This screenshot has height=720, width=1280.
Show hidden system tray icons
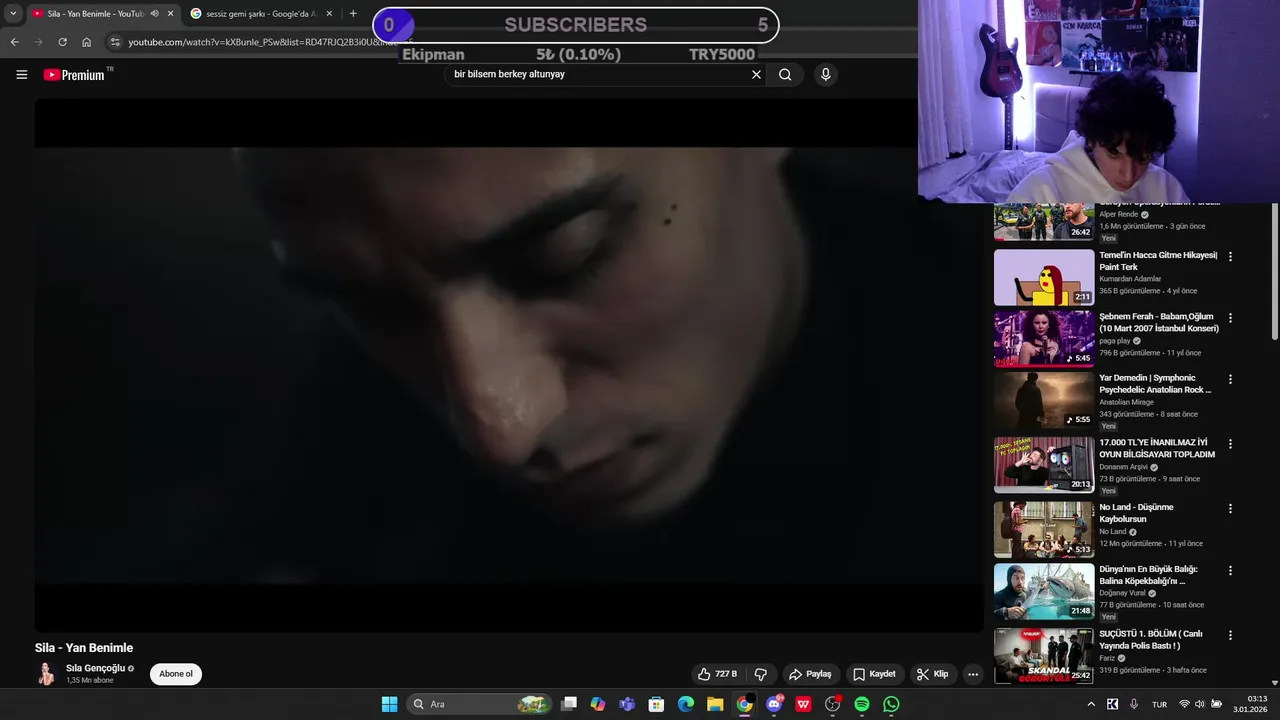pyautogui.click(x=1091, y=704)
